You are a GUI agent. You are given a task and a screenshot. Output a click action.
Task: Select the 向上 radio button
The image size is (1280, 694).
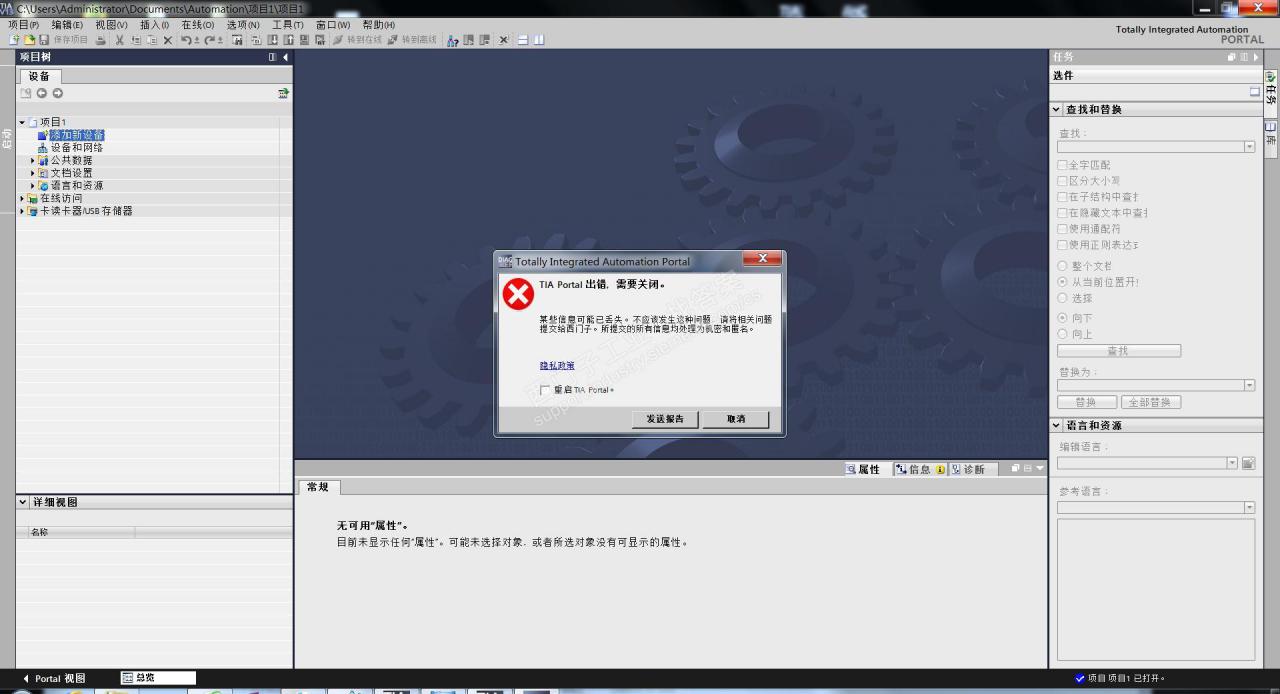[1062, 334]
